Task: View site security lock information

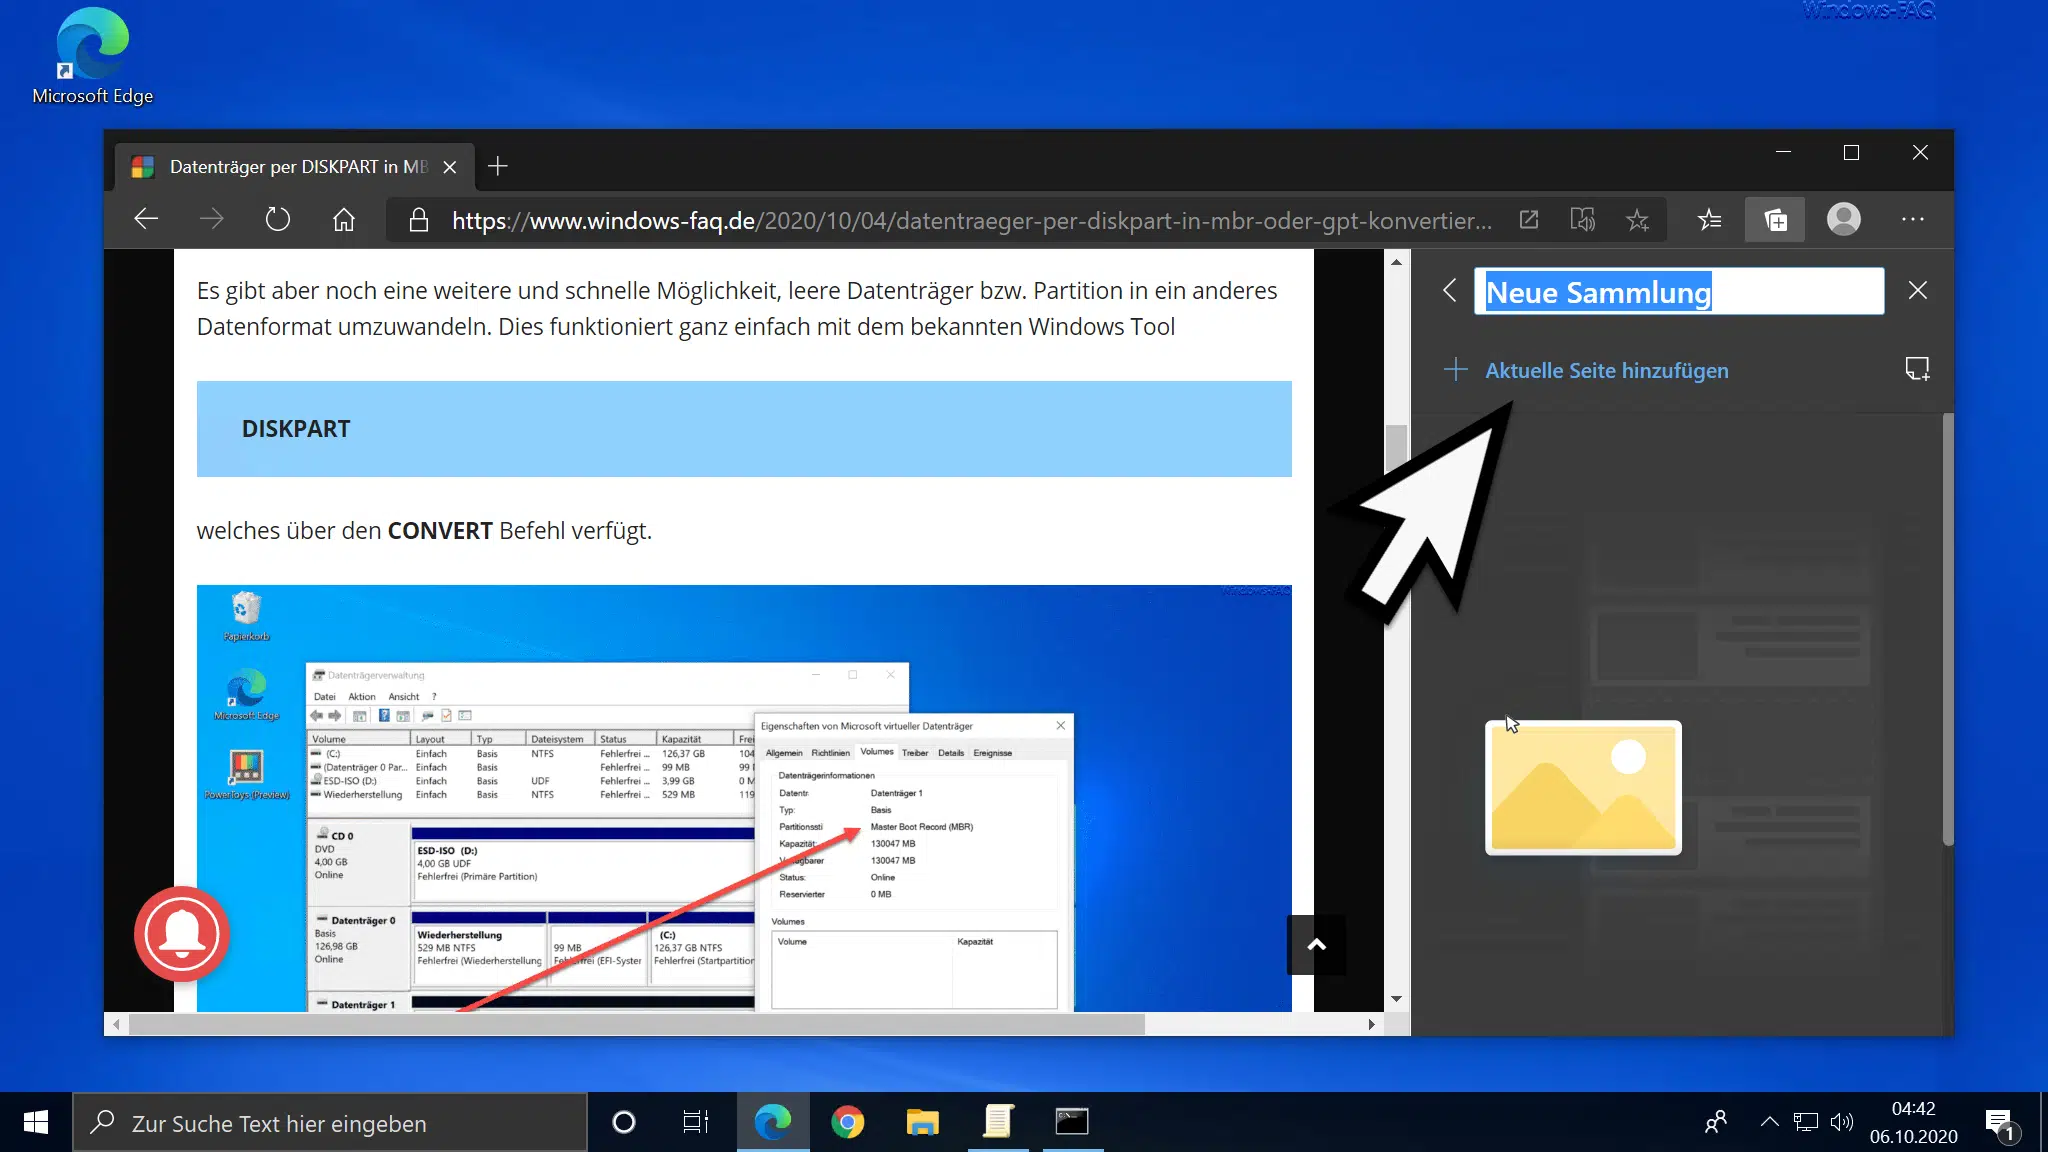Action: pos(419,220)
